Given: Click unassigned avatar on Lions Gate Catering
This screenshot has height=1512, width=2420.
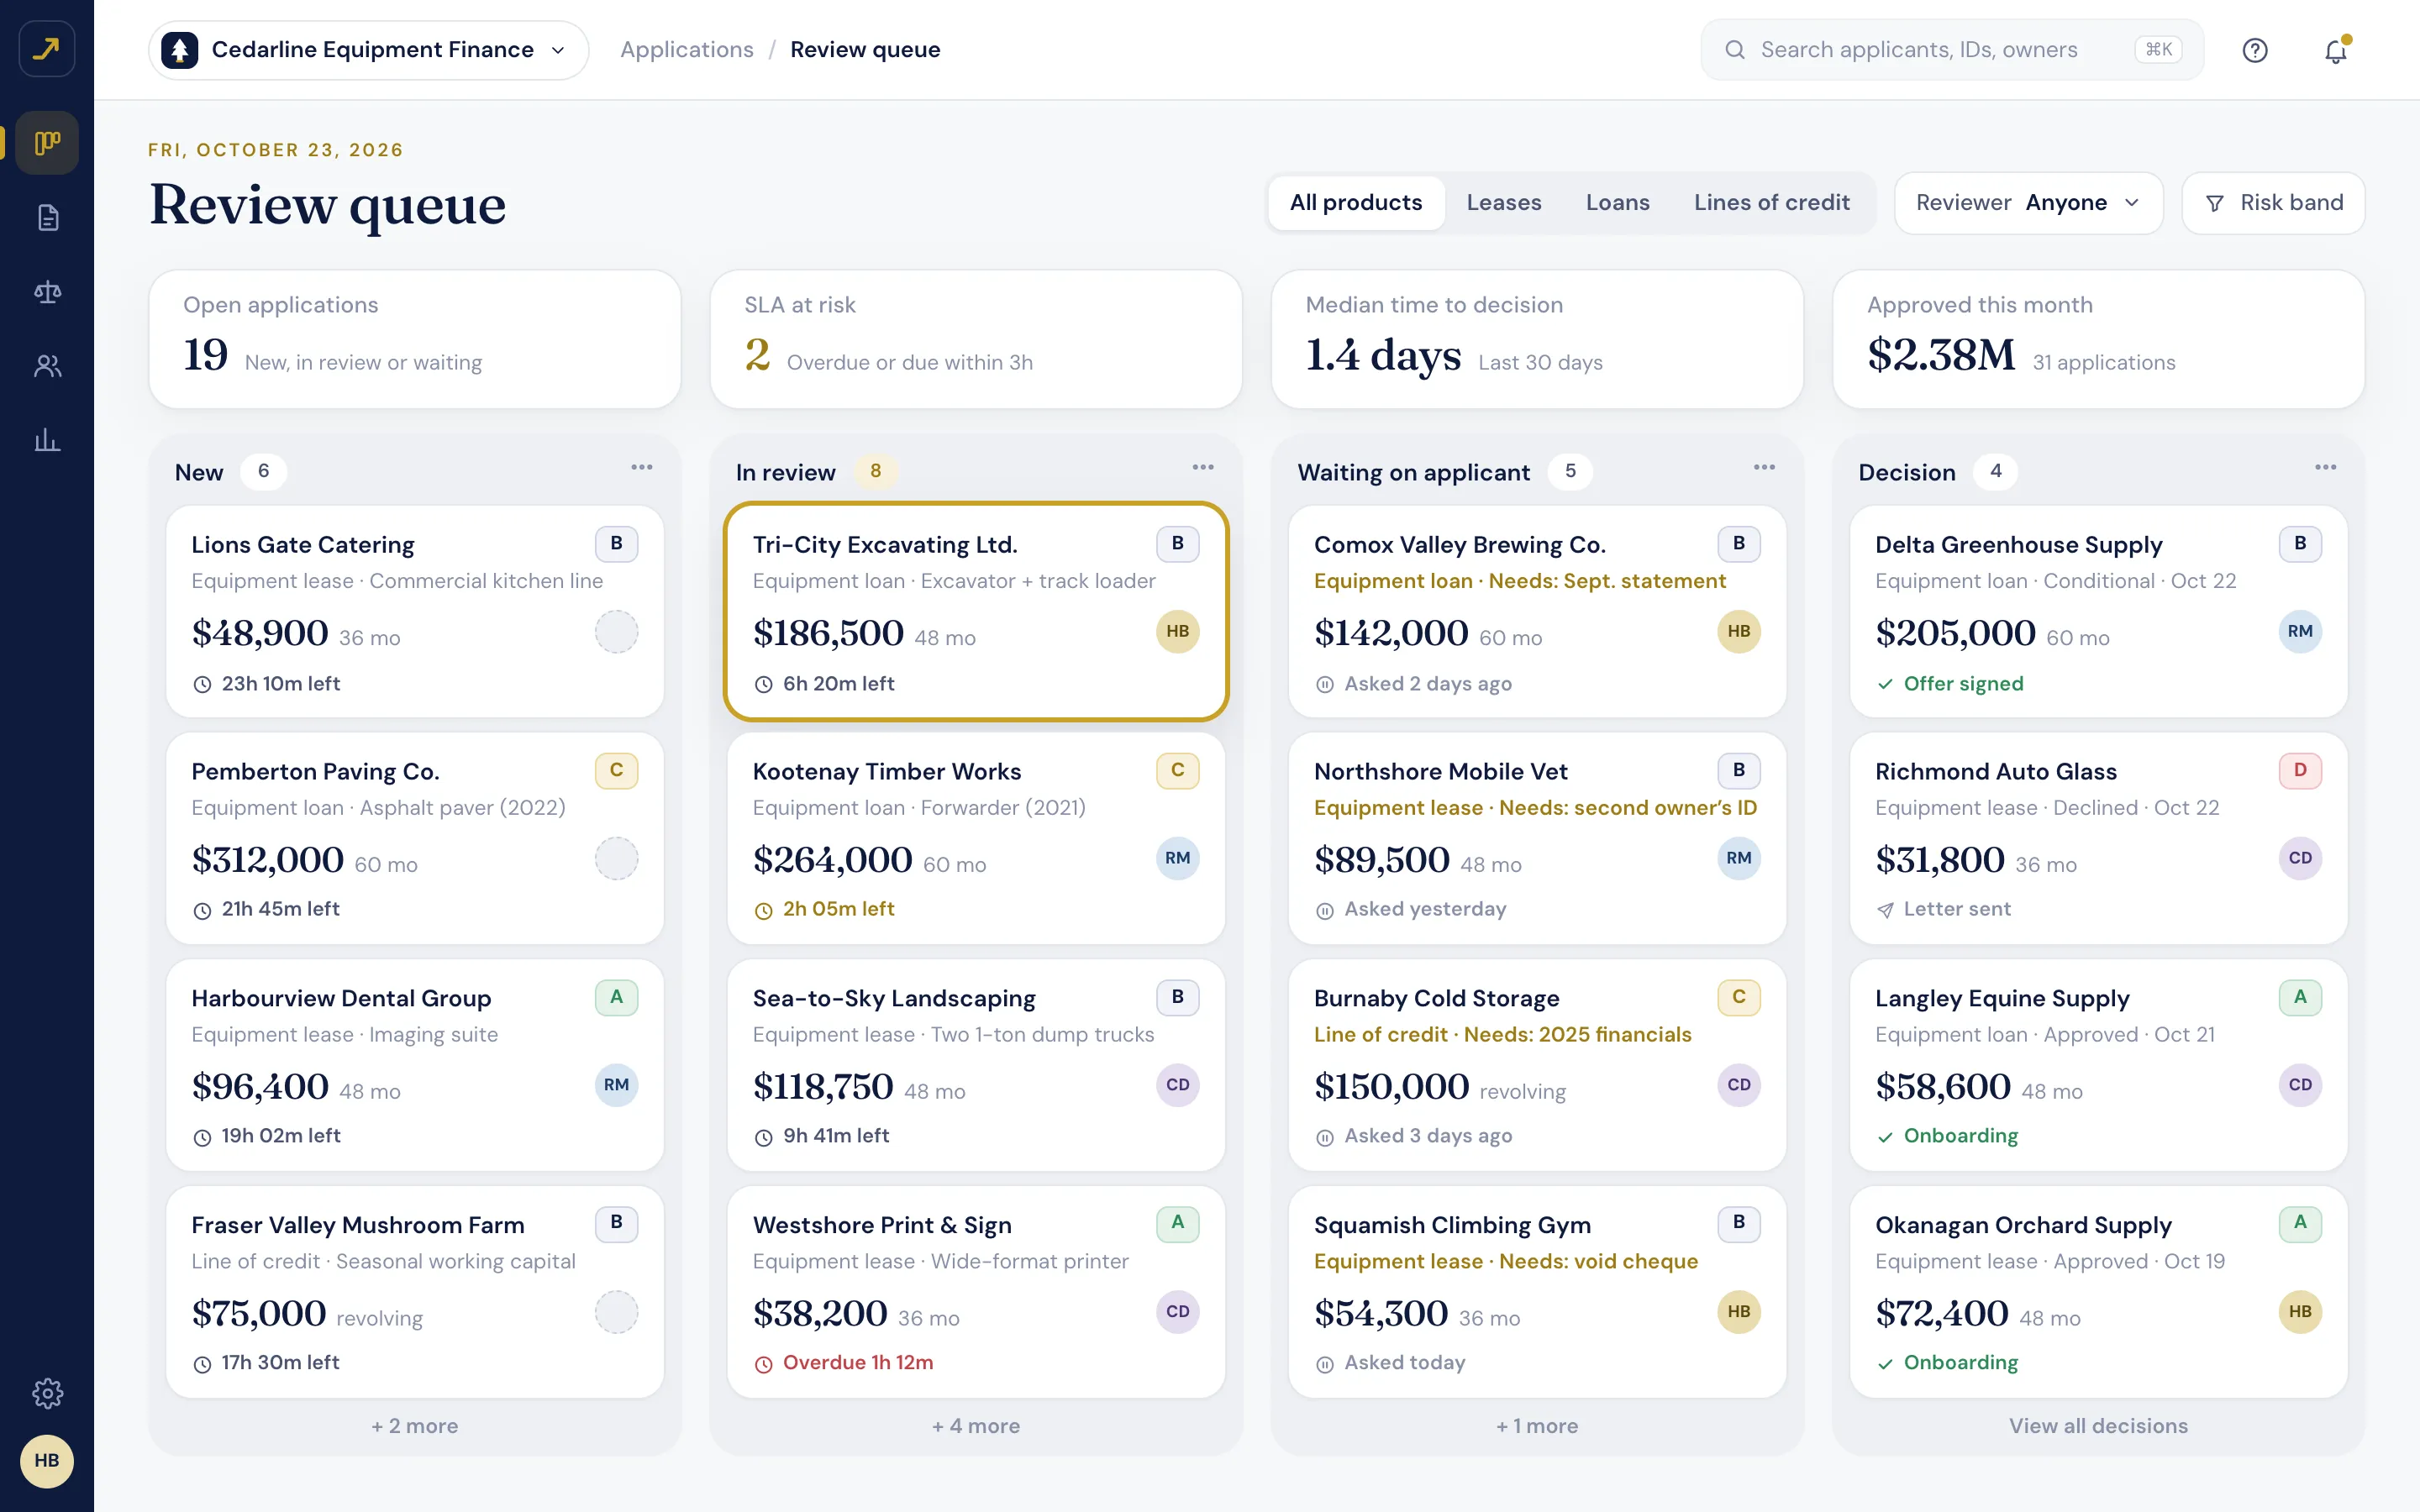Looking at the screenshot, I should point(616,631).
